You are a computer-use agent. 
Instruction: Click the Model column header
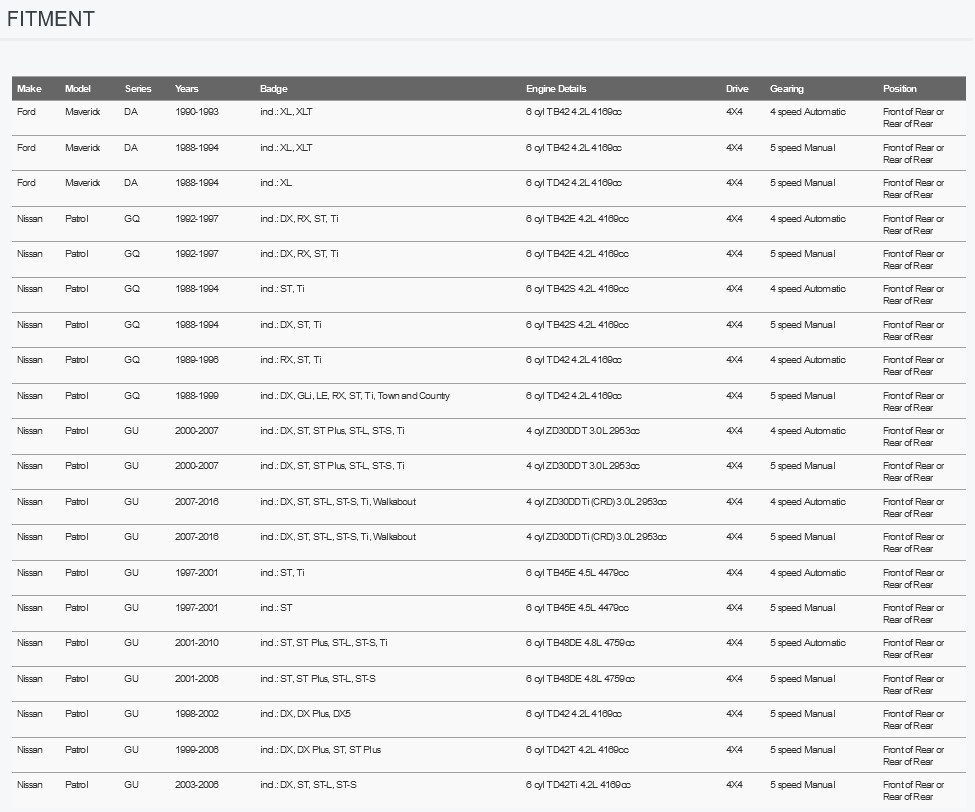coord(78,88)
